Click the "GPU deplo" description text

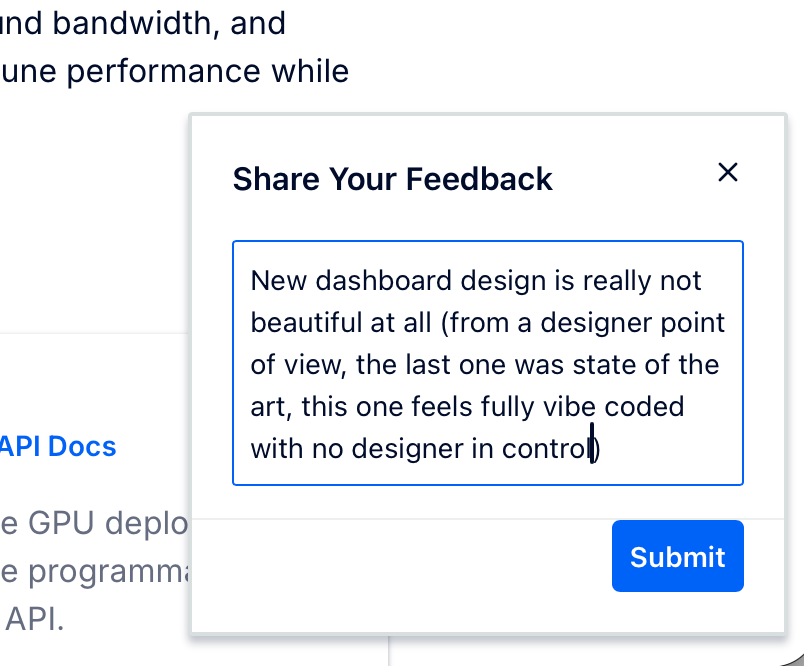pos(94,524)
